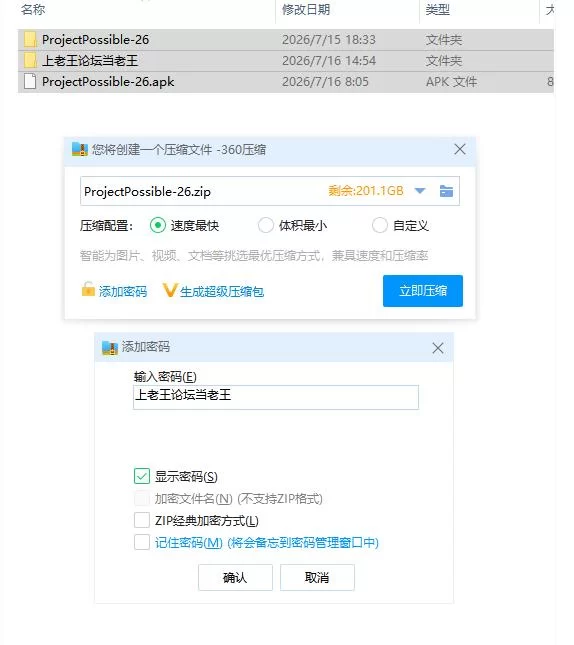Image resolution: width=574 pixels, height=645 pixels.
Task: Sort by the 名称 column header
Action: click(33, 9)
